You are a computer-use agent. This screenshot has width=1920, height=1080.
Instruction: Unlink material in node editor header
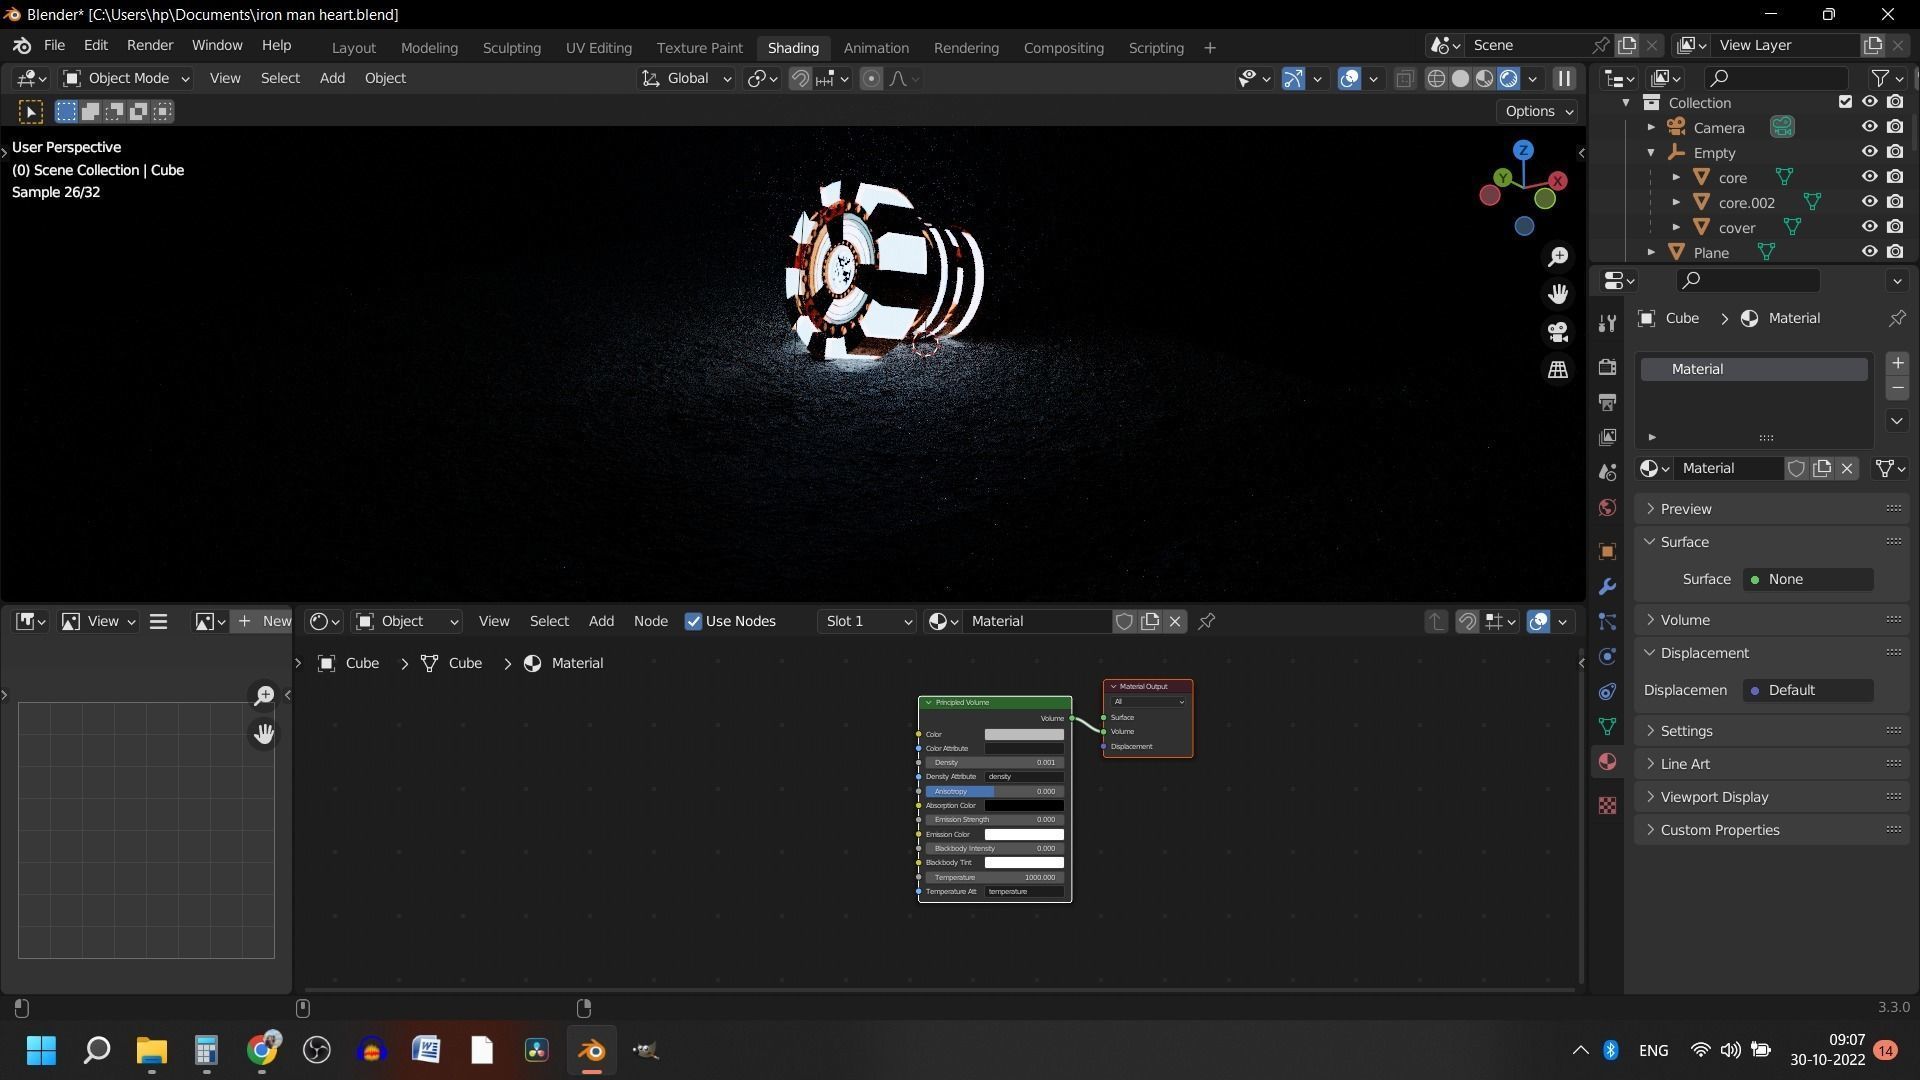1175,622
